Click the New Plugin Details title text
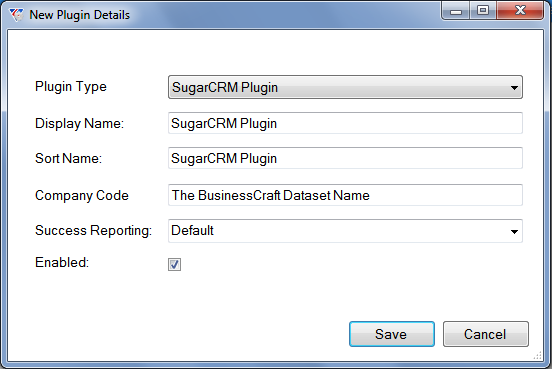This screenshot has height=369, width=552. tap(80, 15)
